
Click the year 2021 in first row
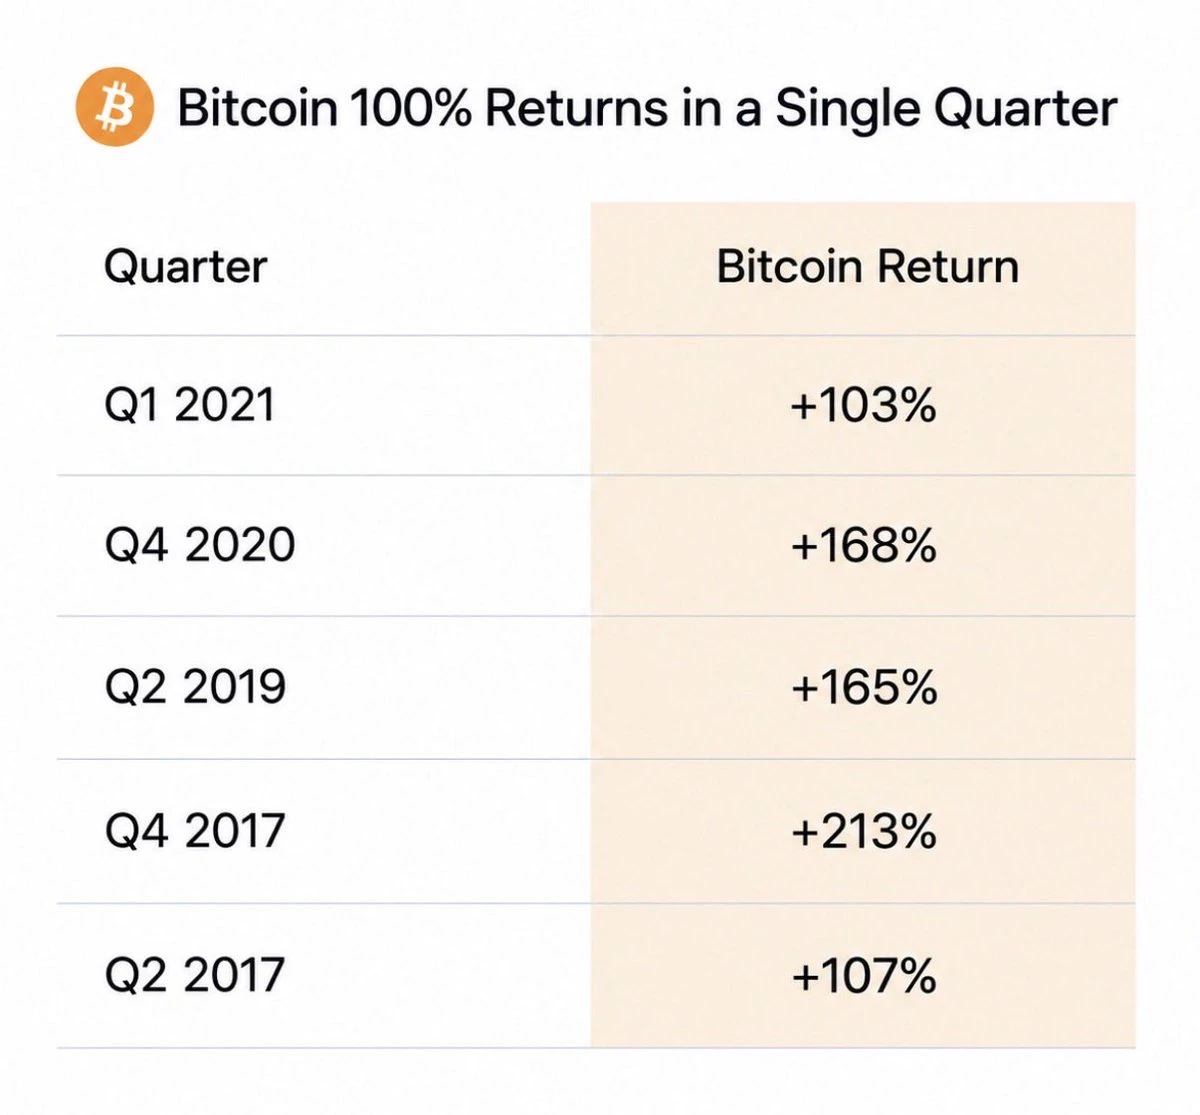coord(224,405)
